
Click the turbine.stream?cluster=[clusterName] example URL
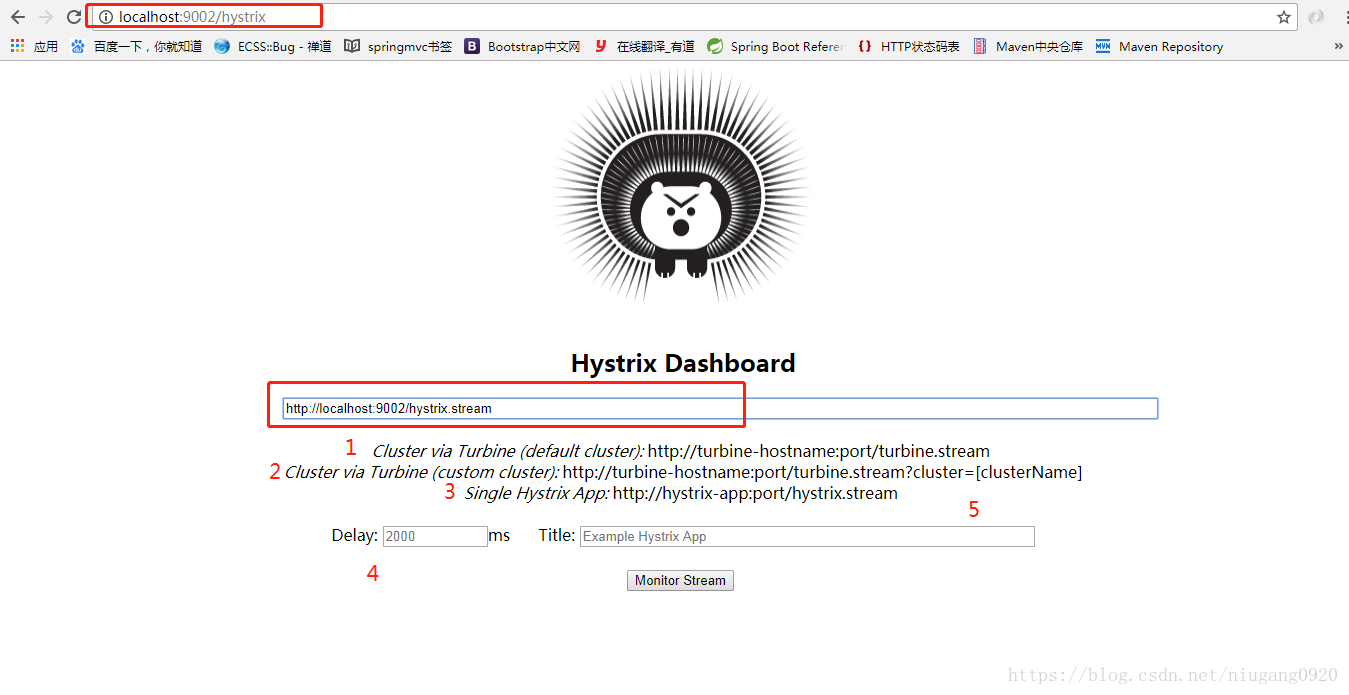[x=822, y=472]
